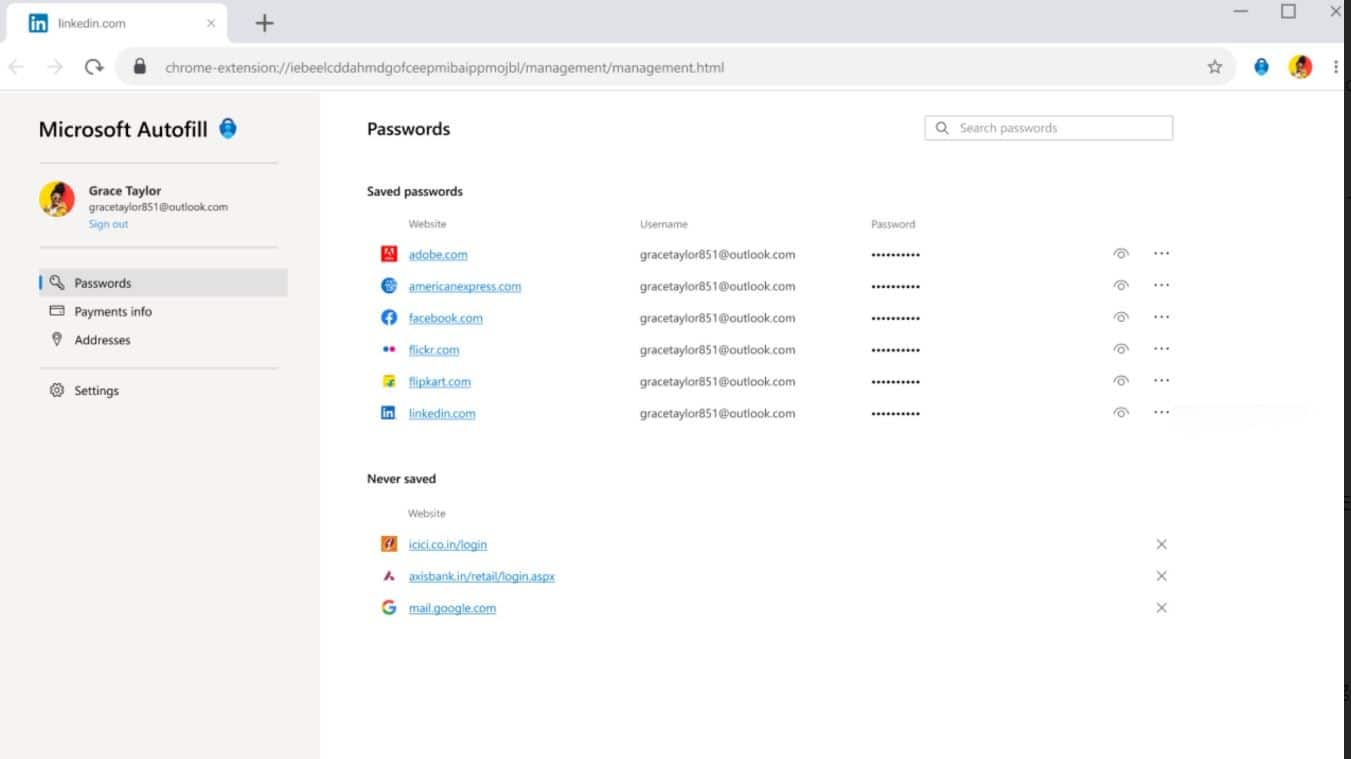Unhide the flickr.com password
Image resolution: width=1351 pixels, height=759 pixels.
1121,350
